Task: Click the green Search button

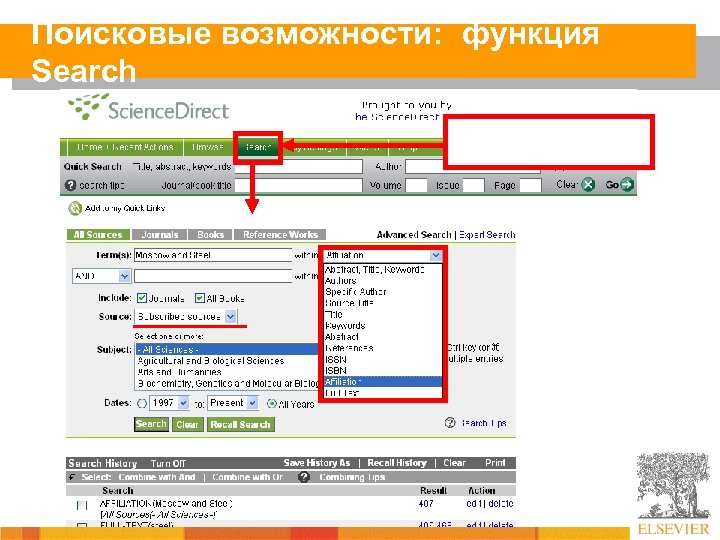Action: tap(151, 424)
